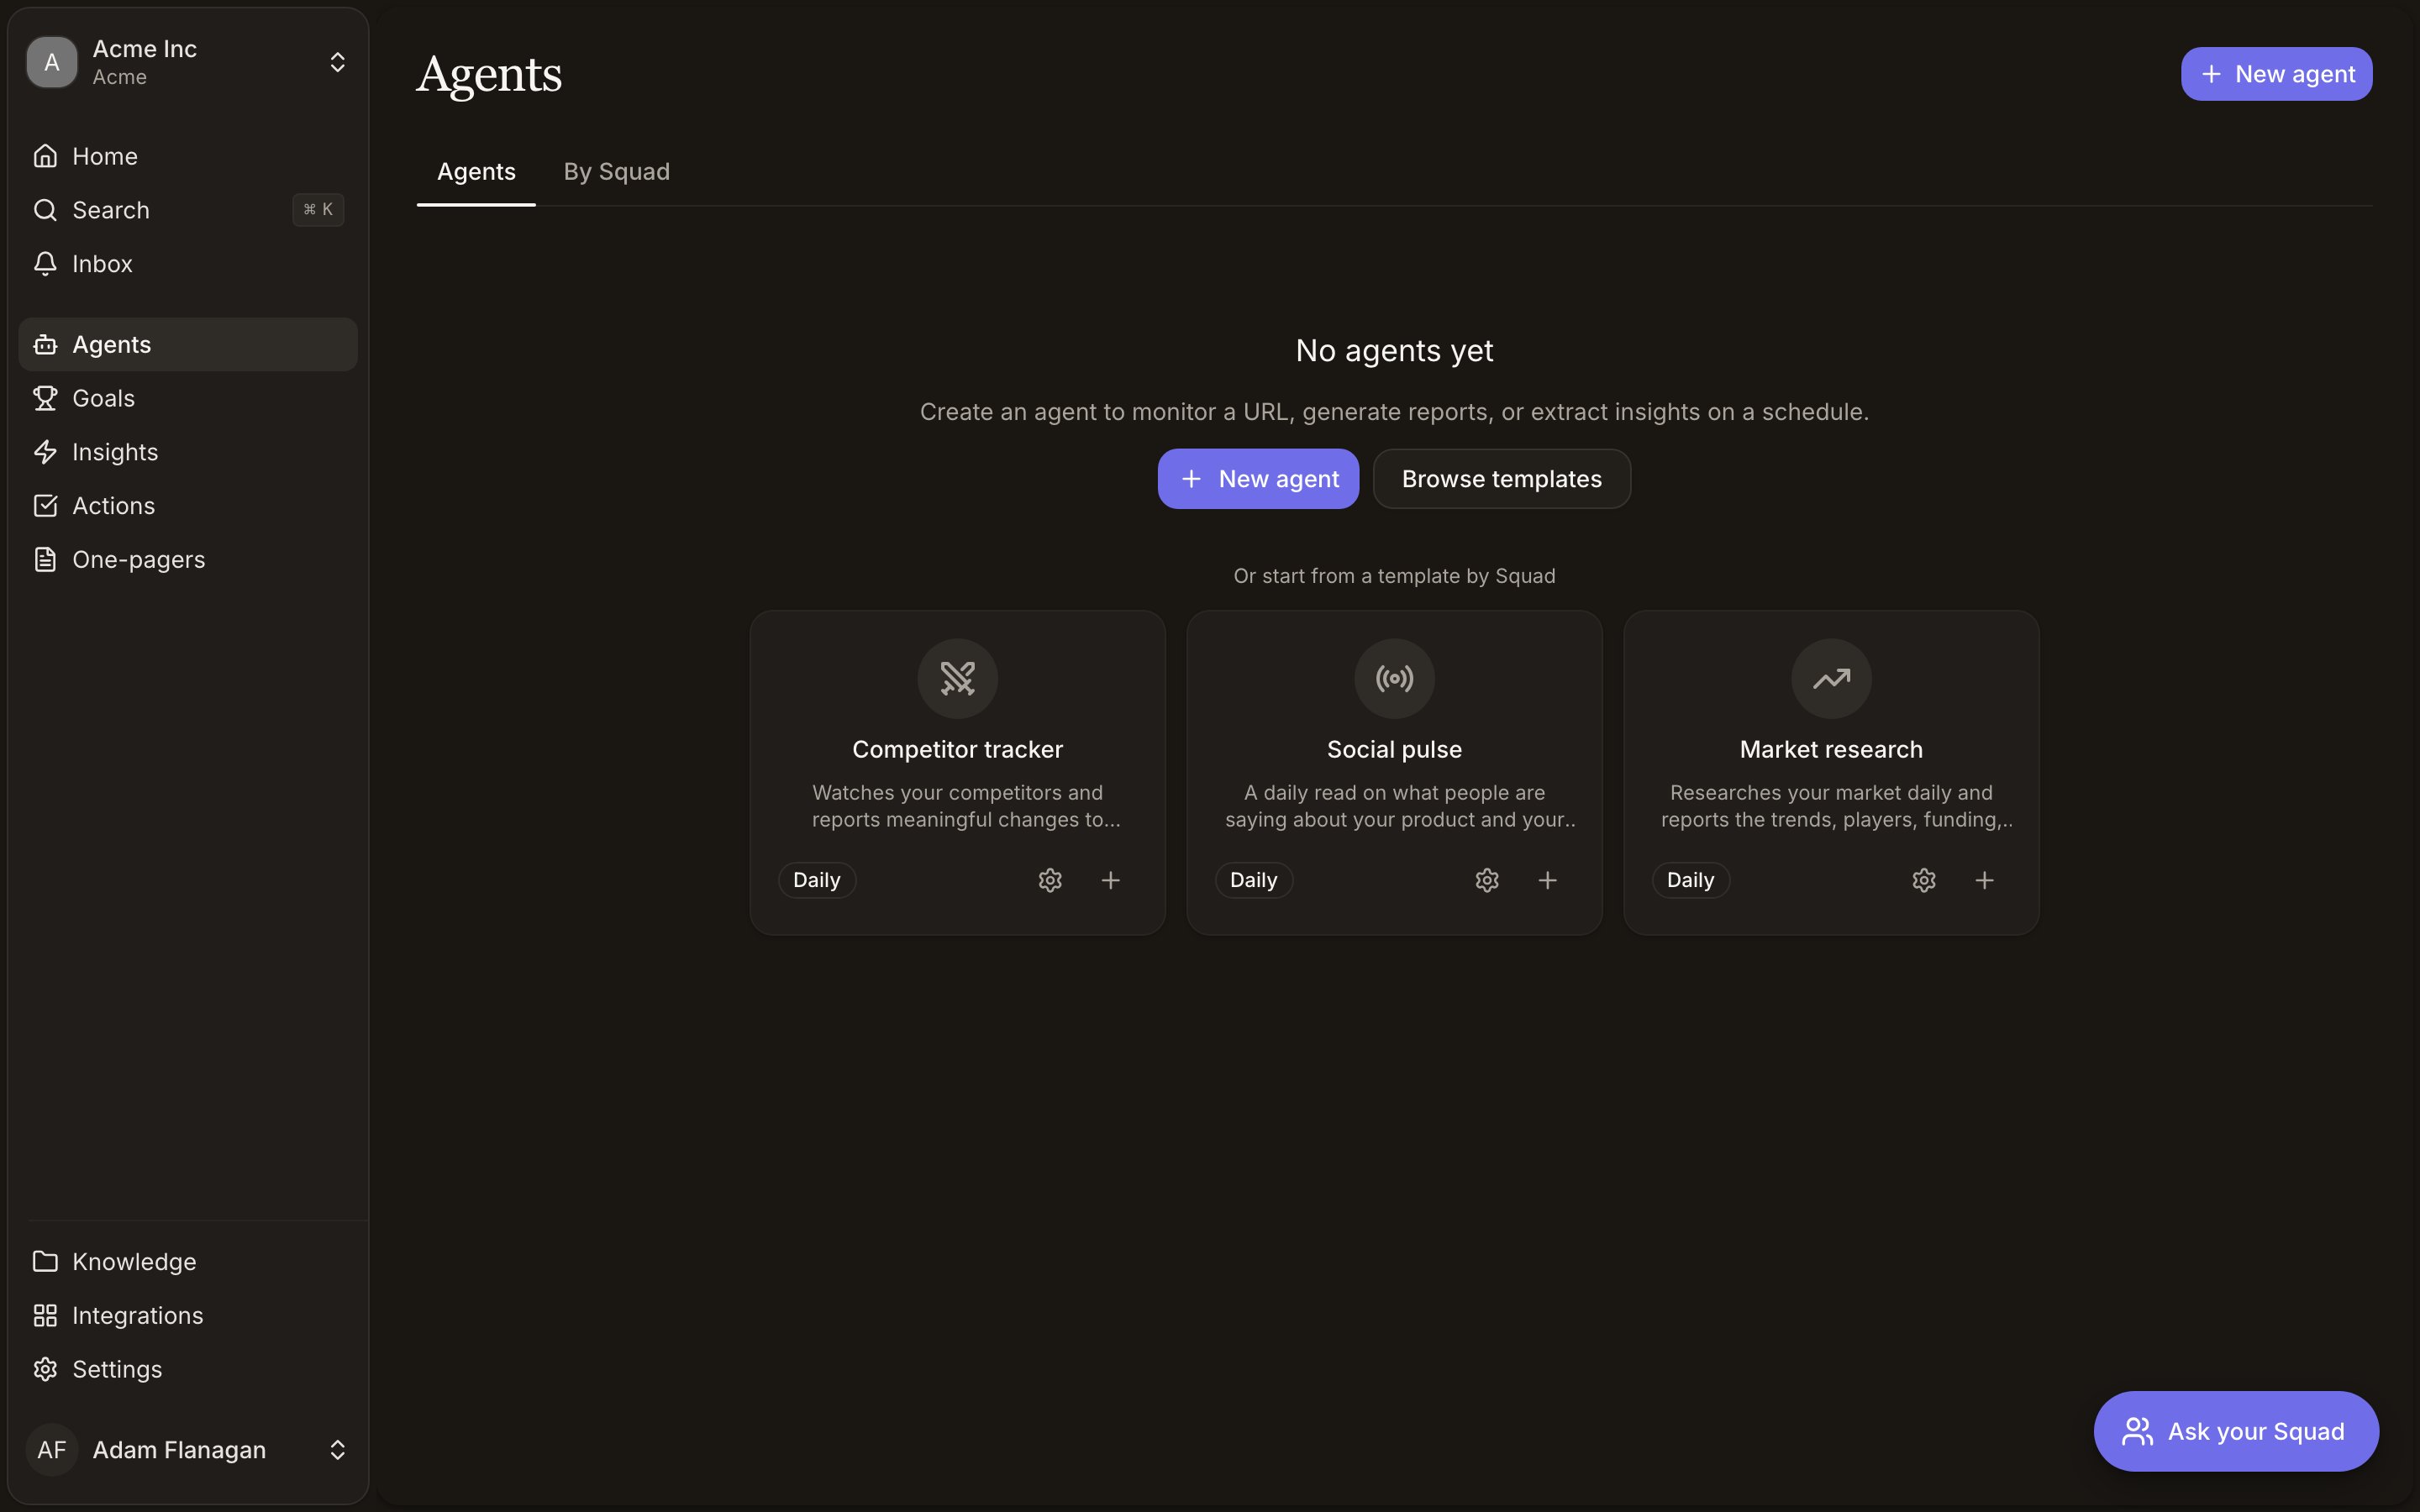Click Daily badge on Social pulse card
Image resolution: width=2420 pixels, height=1512 pixels.
point(1254,880)
